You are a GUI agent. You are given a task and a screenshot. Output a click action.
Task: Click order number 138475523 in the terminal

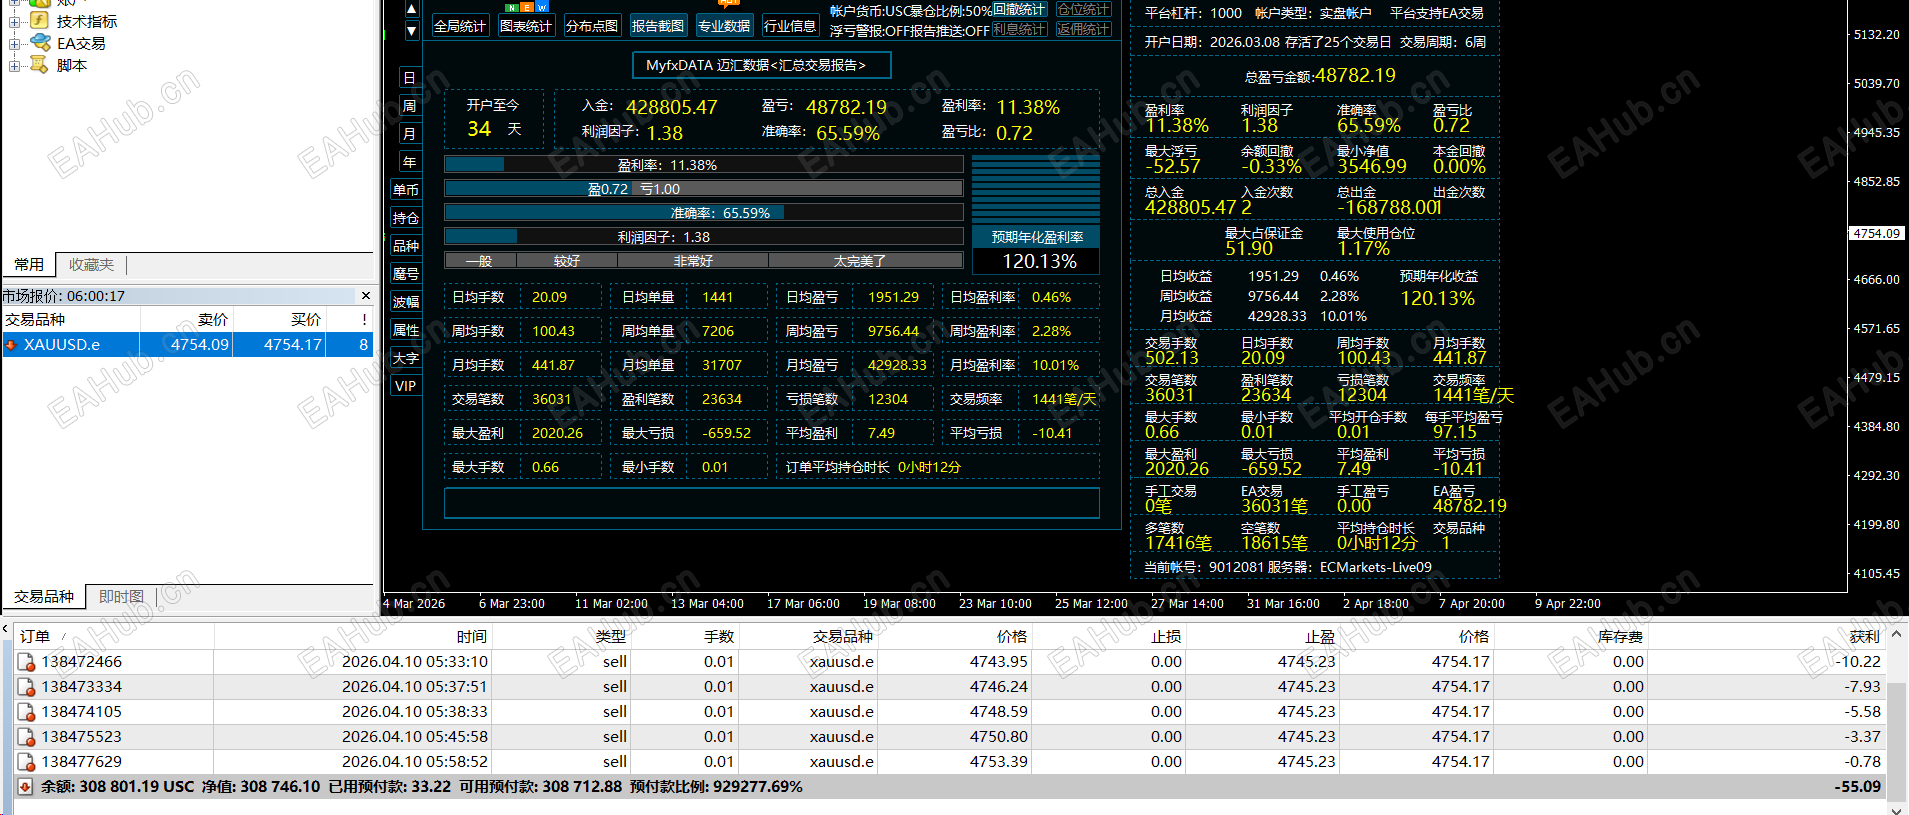(x=82, y=737)
